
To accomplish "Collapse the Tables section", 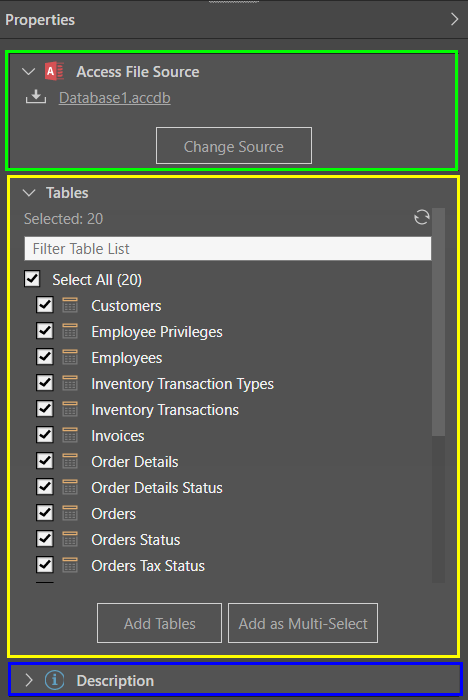I will tap(29, 193).
